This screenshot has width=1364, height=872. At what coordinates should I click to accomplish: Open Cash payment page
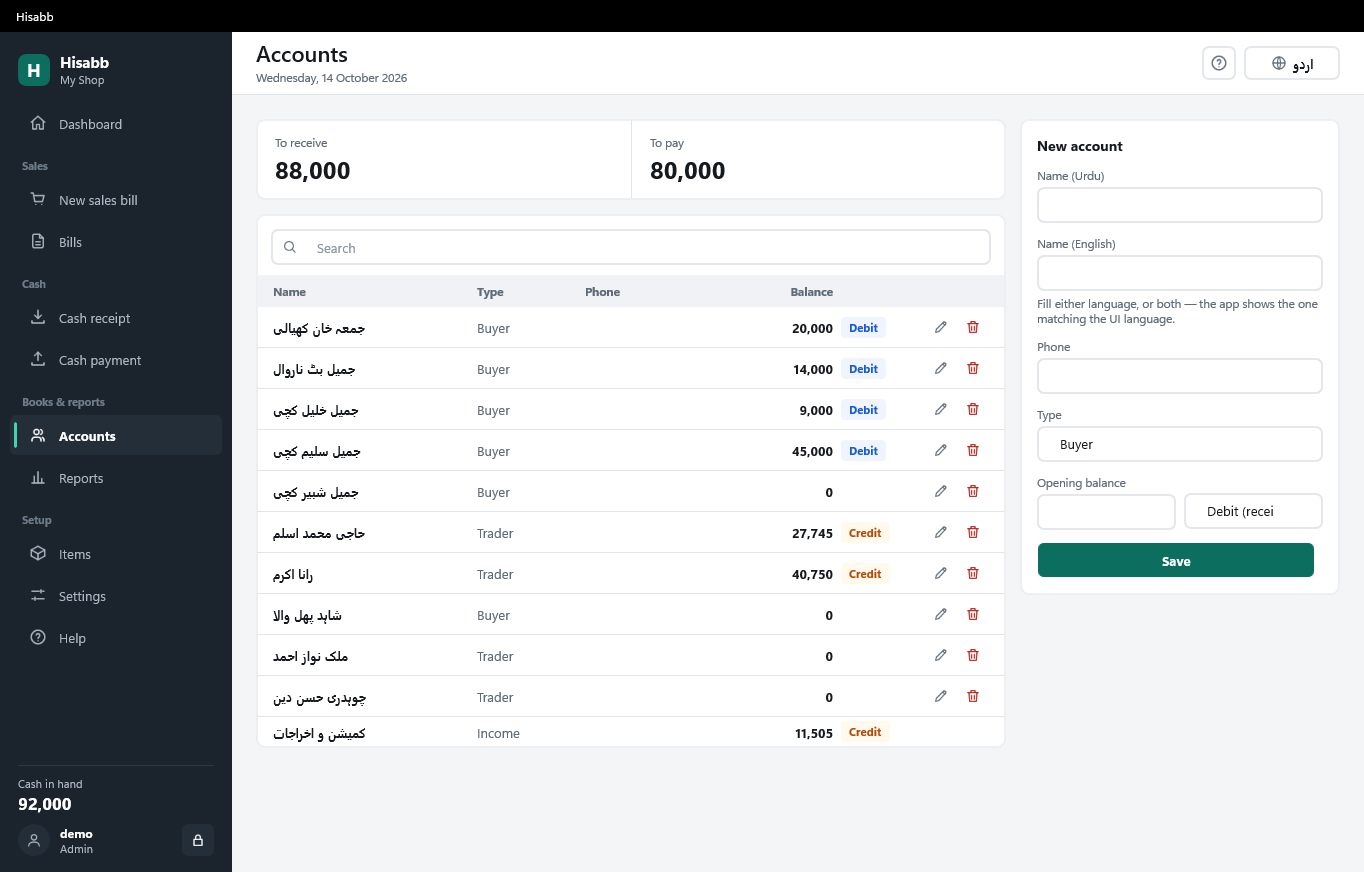point(116,360)
